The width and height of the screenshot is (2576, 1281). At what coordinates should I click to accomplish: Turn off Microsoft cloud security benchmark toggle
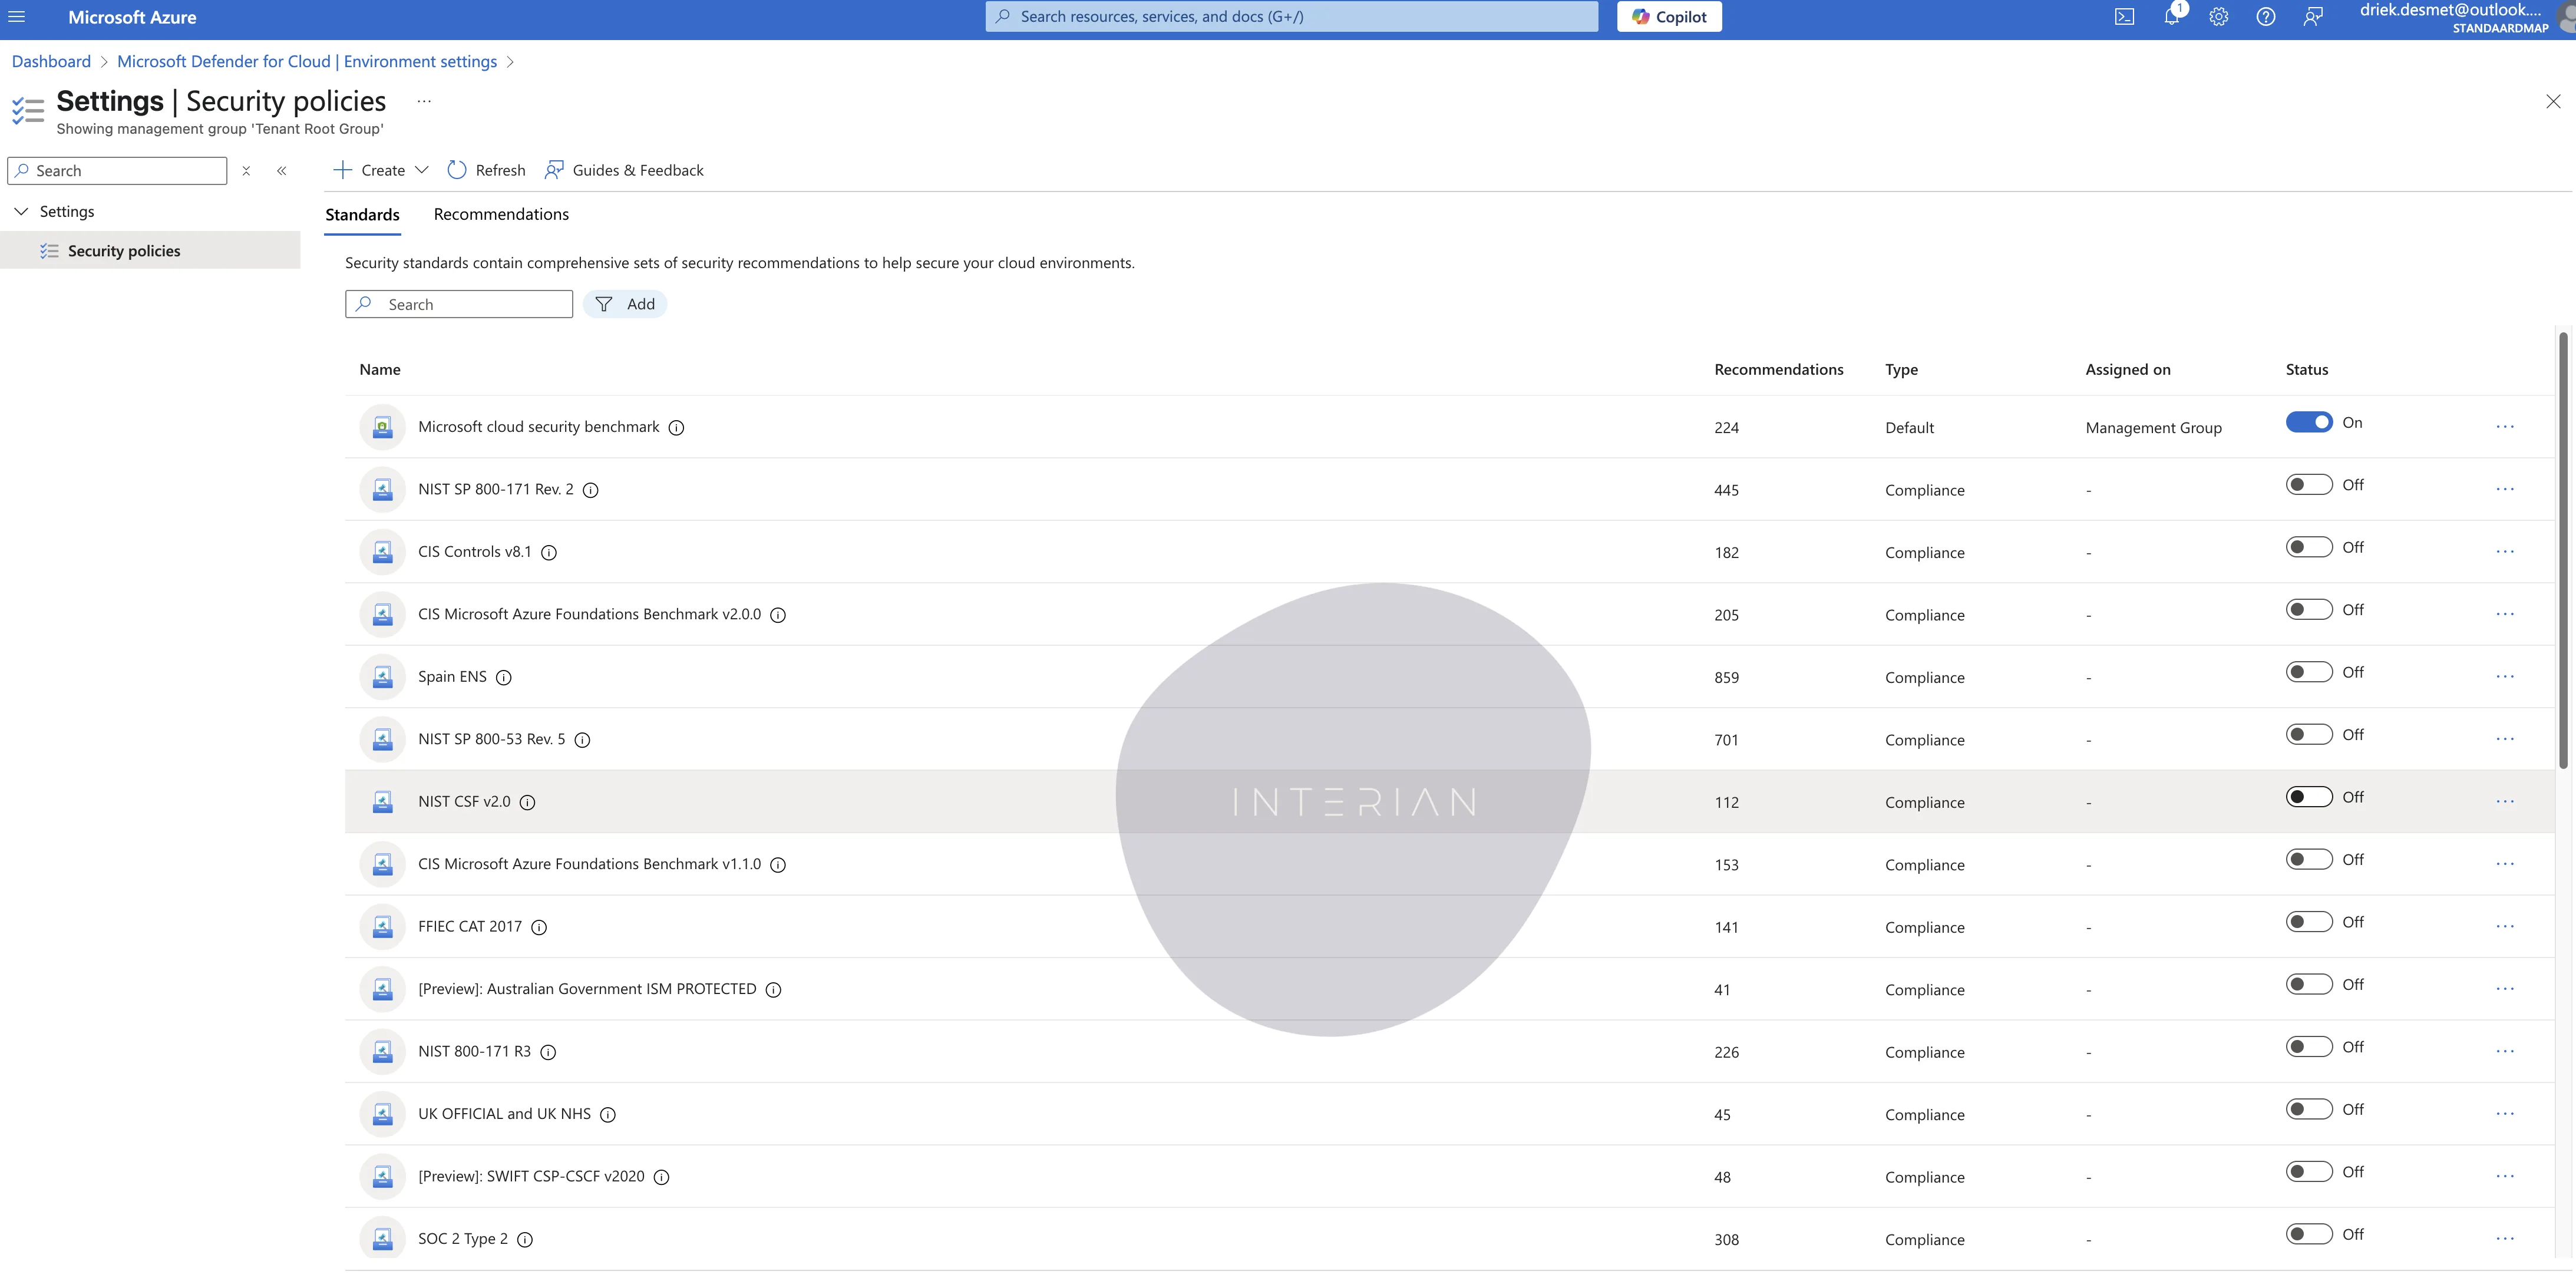2308,422
